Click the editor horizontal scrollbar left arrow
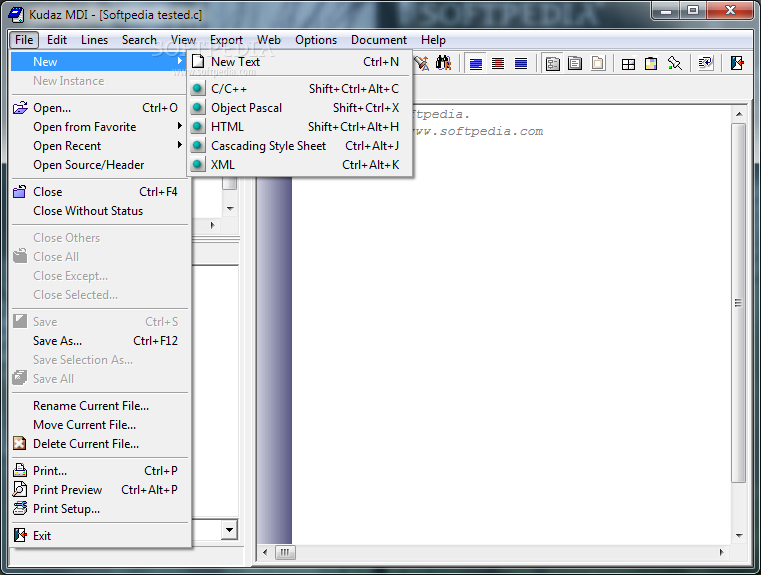The height and width of the screenshot is (575, 761). tap(265, 552)
